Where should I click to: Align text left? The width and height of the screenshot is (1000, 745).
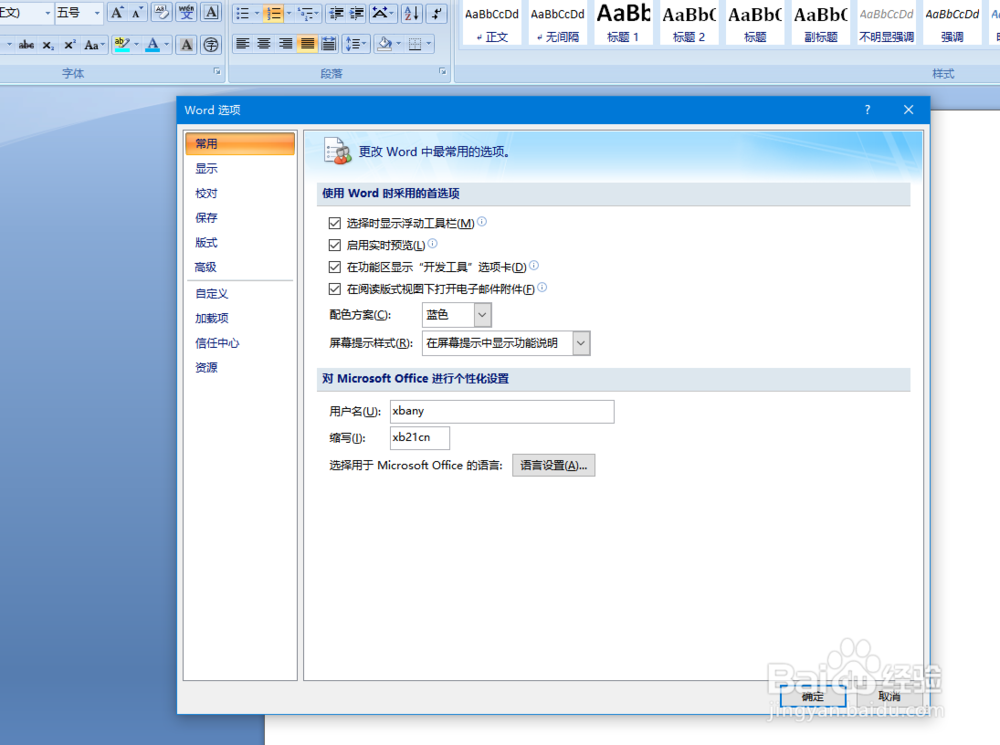[242, 44]
